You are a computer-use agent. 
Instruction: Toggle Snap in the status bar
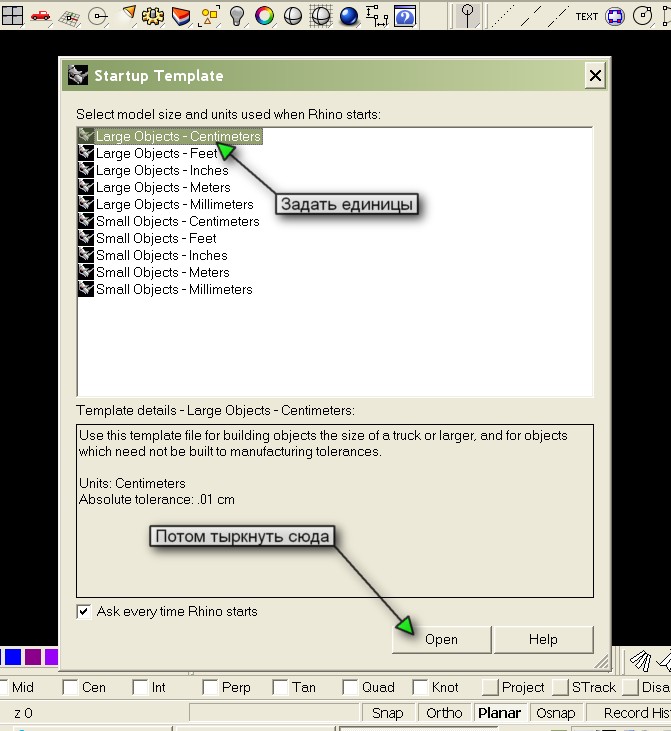point(388,713)
